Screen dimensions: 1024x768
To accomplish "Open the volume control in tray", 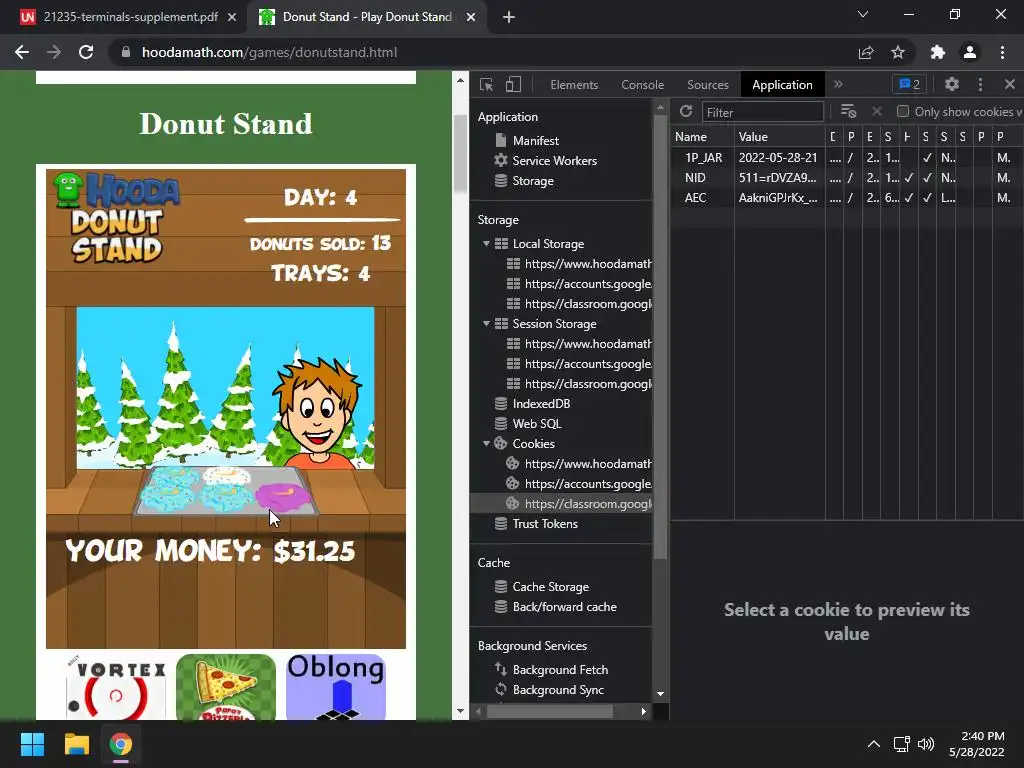I will (926, 744).
